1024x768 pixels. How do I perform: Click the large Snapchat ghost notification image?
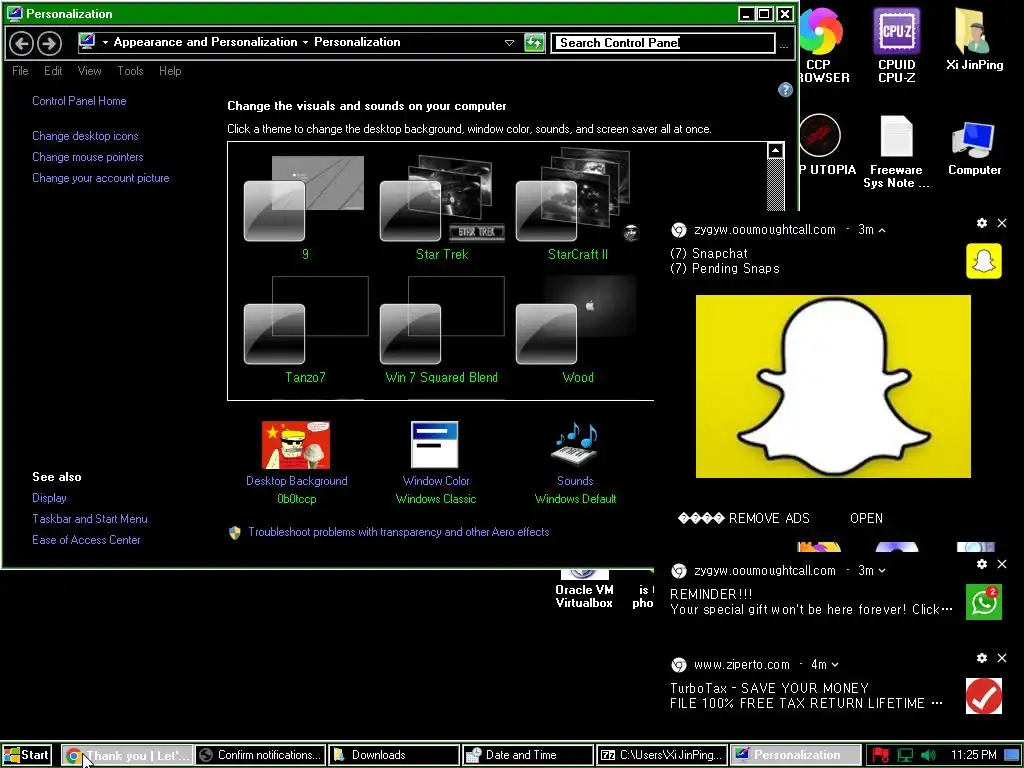(833, 386)
